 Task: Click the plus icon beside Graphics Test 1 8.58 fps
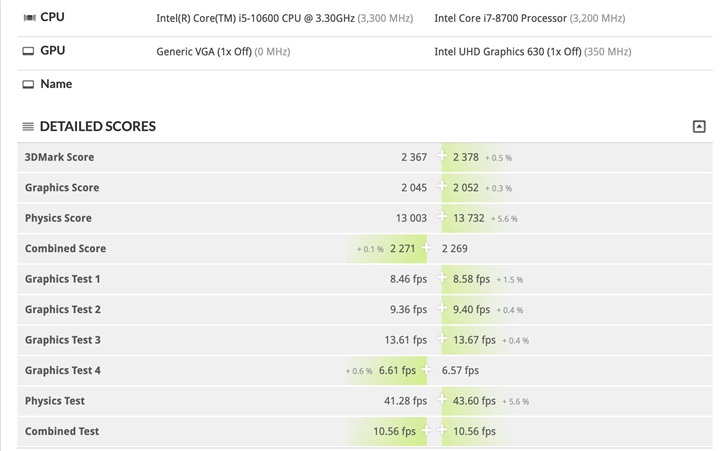442,279
